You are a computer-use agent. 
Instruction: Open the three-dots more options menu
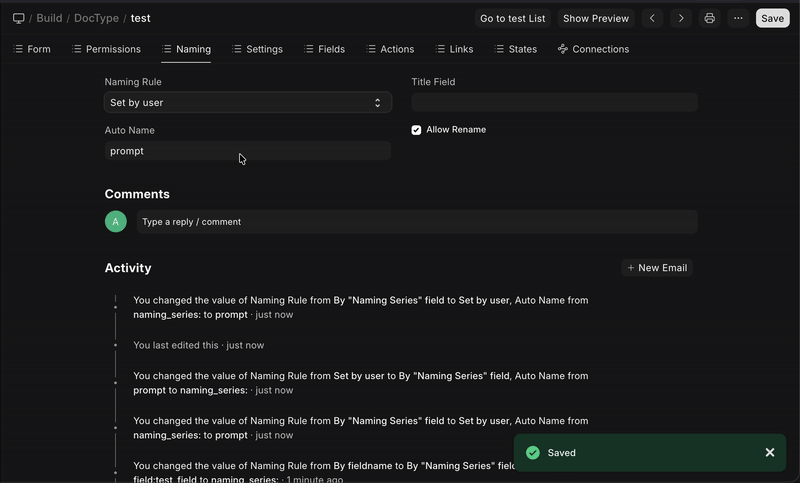pyautogui.click(x=738, y=18)
